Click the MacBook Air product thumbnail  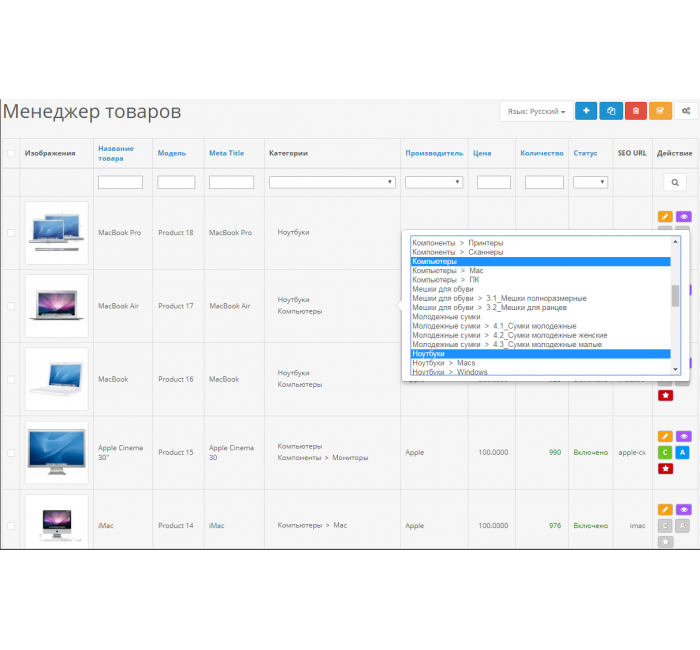coord(57,306)
